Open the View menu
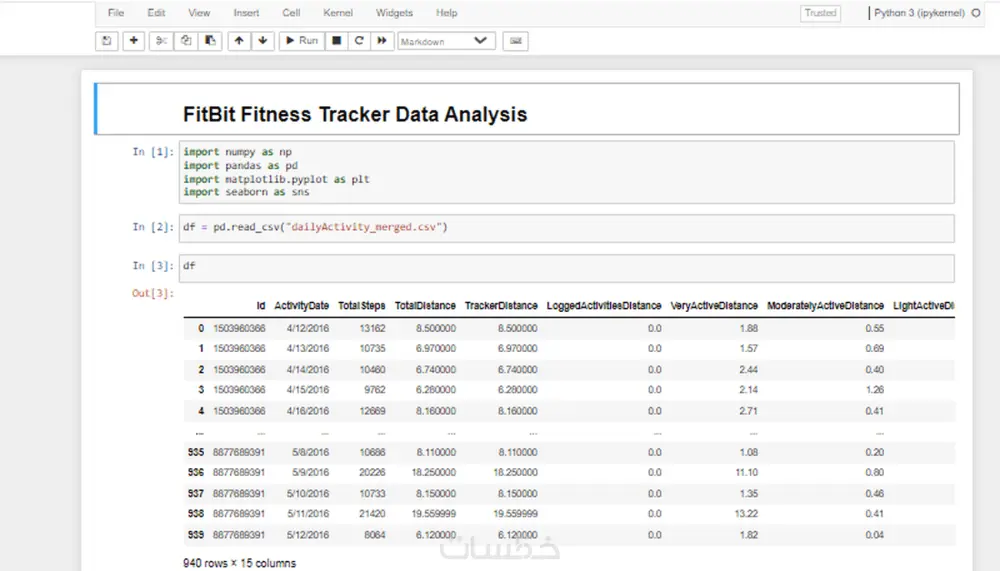 click(199, 13)
